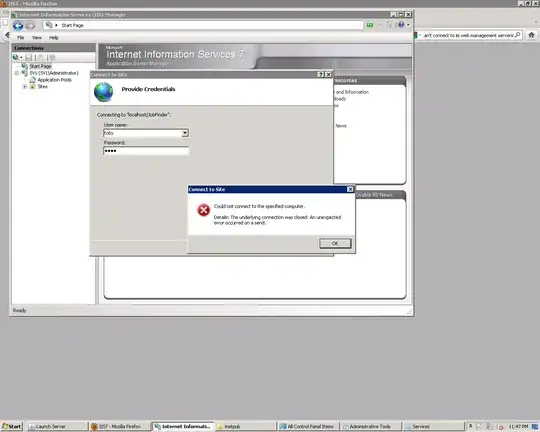The height and width of the screenshot is (432, 540).
Task: Click the Start Page address breadcrumb
Action: (x=72, y=25)
